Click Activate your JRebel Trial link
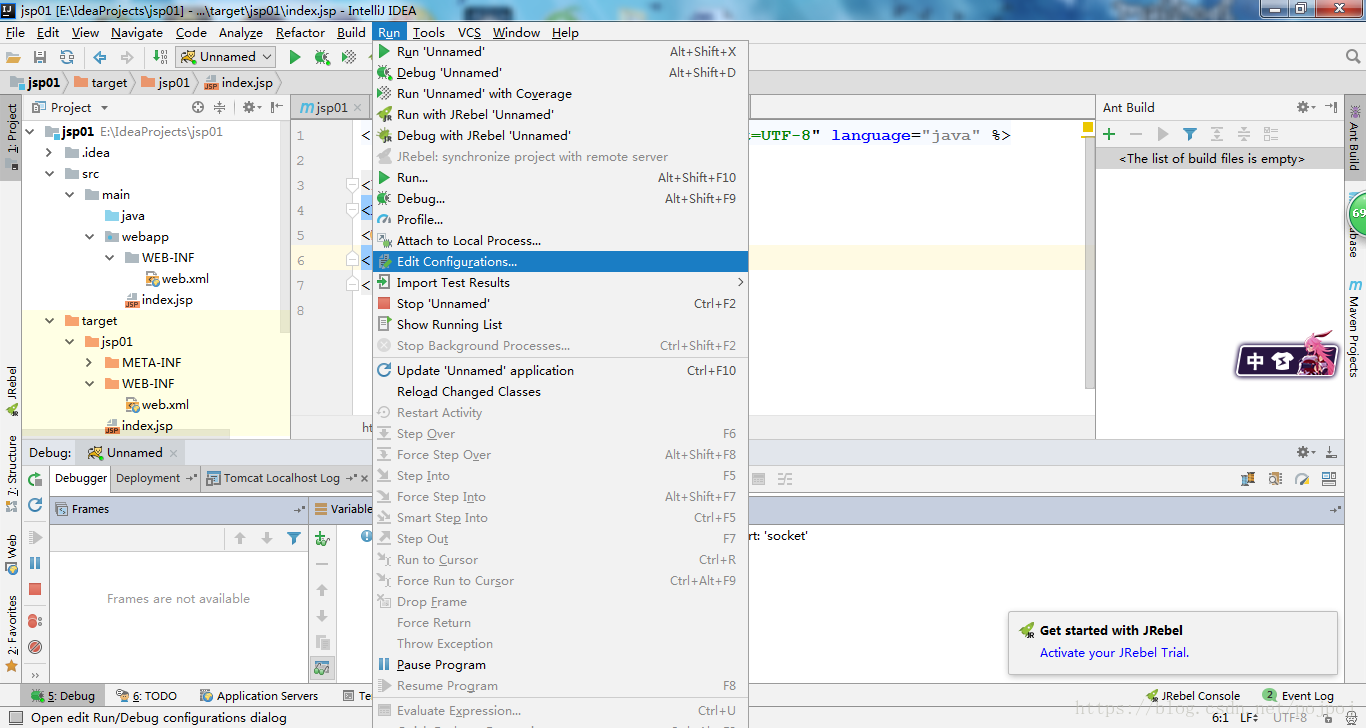Viewport: 1366px width, 728px height. pos(1114,652)
